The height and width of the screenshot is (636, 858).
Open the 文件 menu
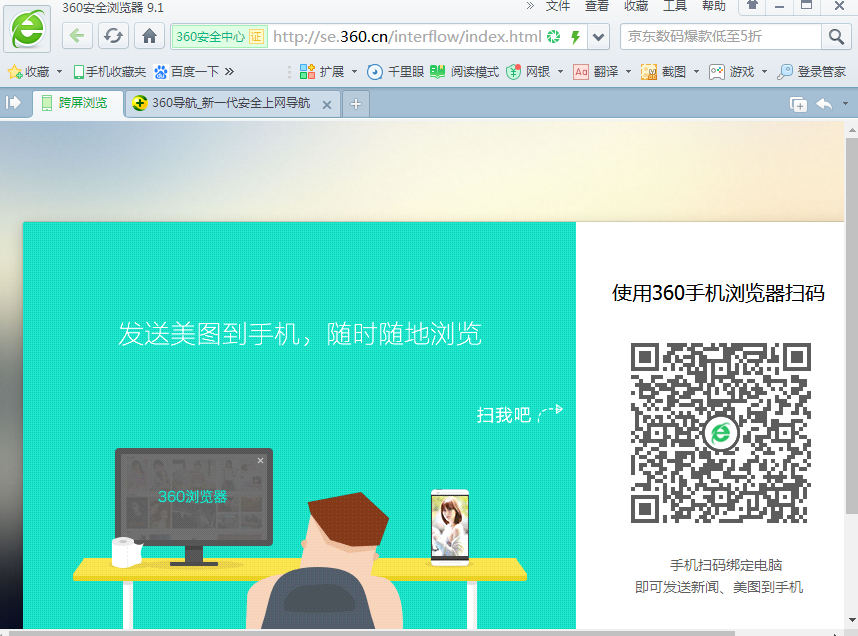point(558,7)
